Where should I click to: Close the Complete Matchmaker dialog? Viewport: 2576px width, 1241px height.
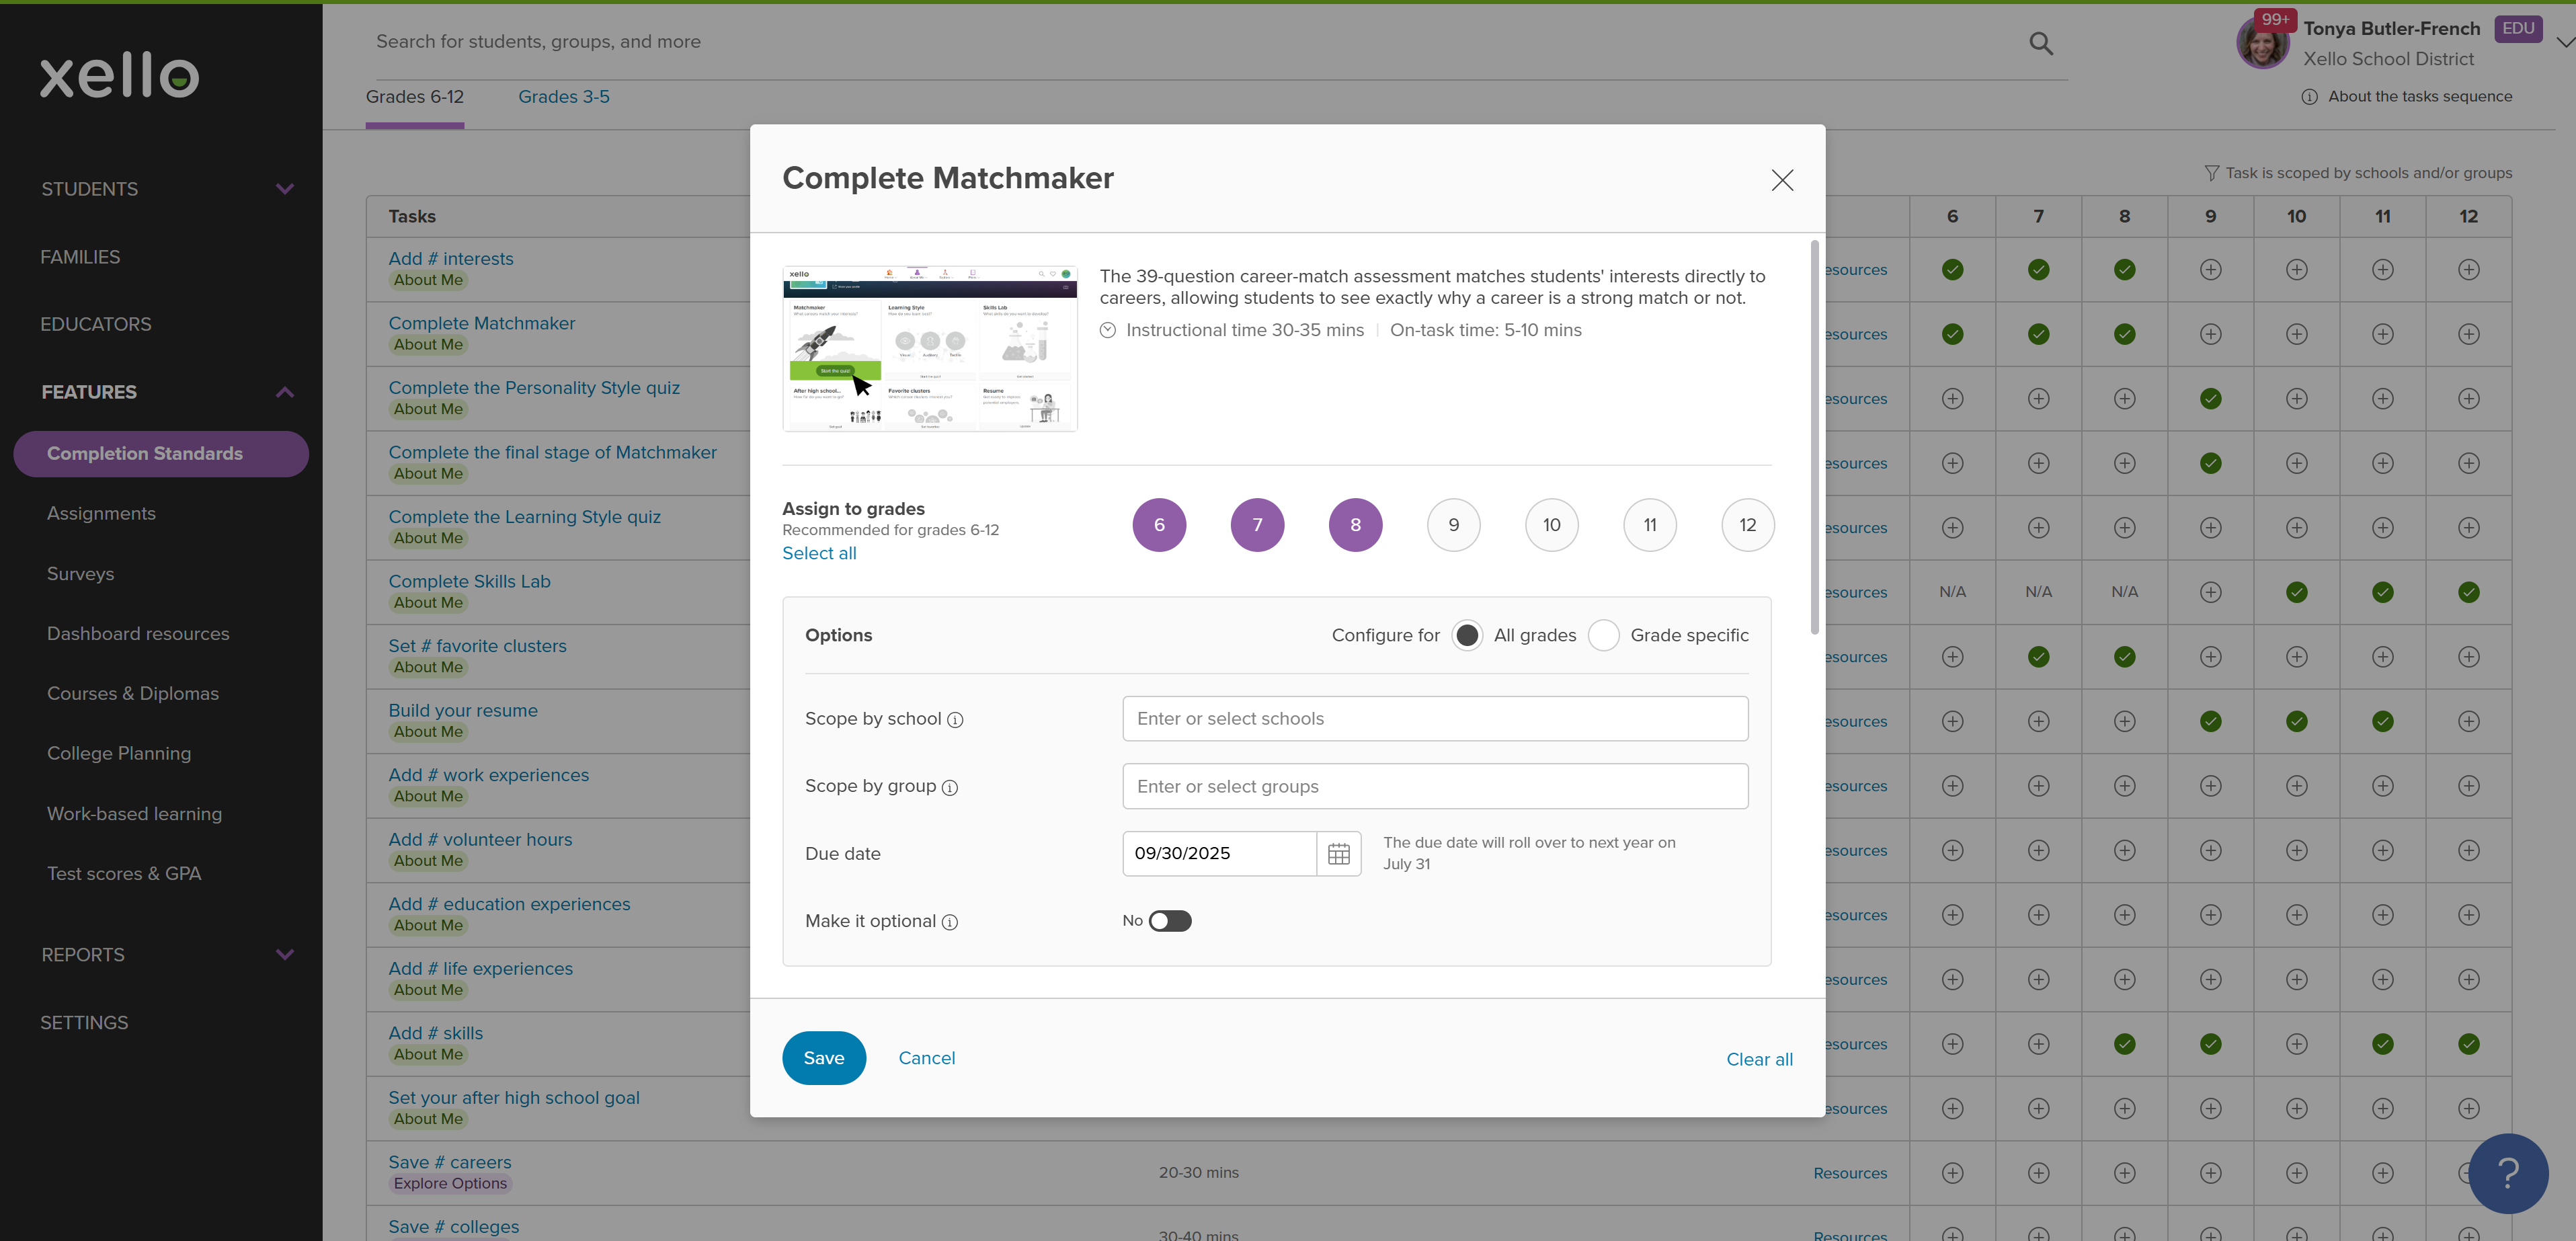tap(1782, 180)
